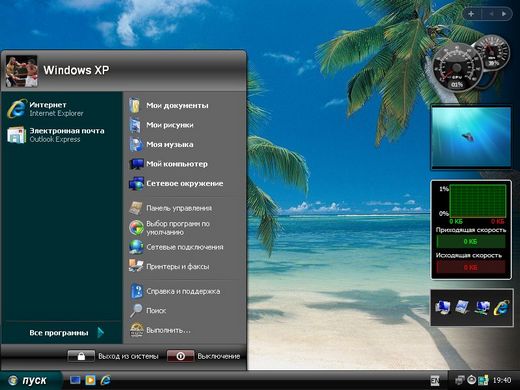Viewport: 520px width, 390px height.
Task: Click the Приходящая скорость green value bar
Action: point(471,242)
